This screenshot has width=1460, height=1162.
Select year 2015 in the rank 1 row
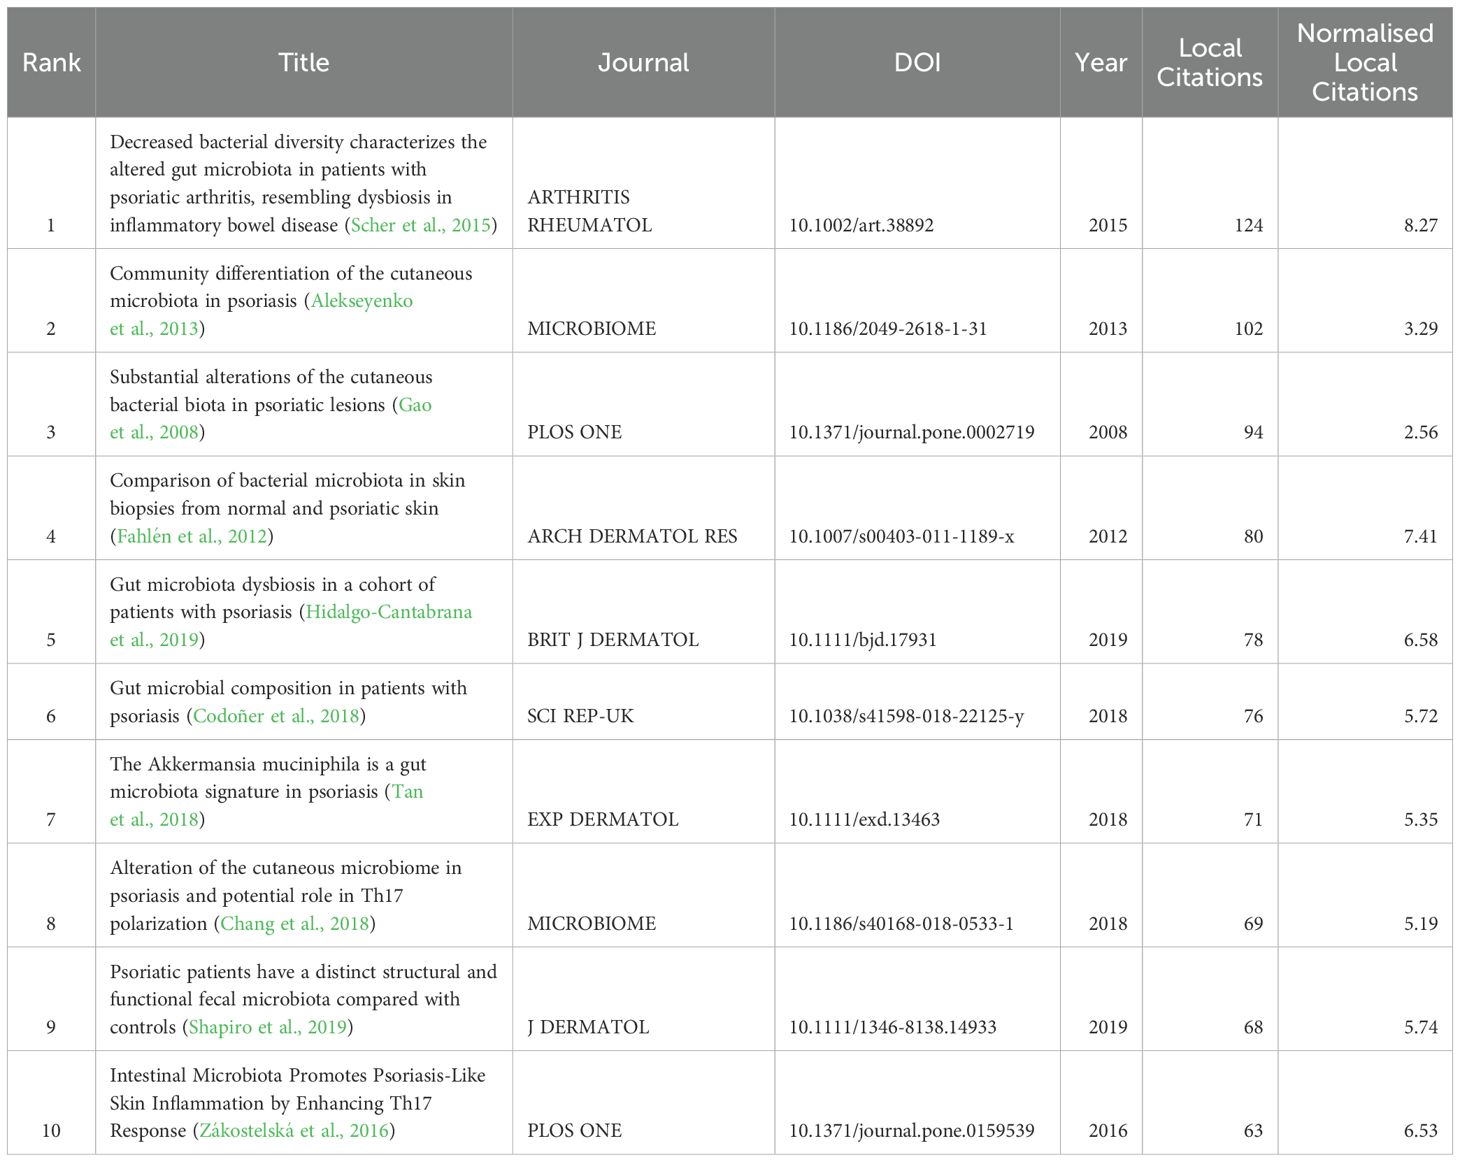(1108, 225)
